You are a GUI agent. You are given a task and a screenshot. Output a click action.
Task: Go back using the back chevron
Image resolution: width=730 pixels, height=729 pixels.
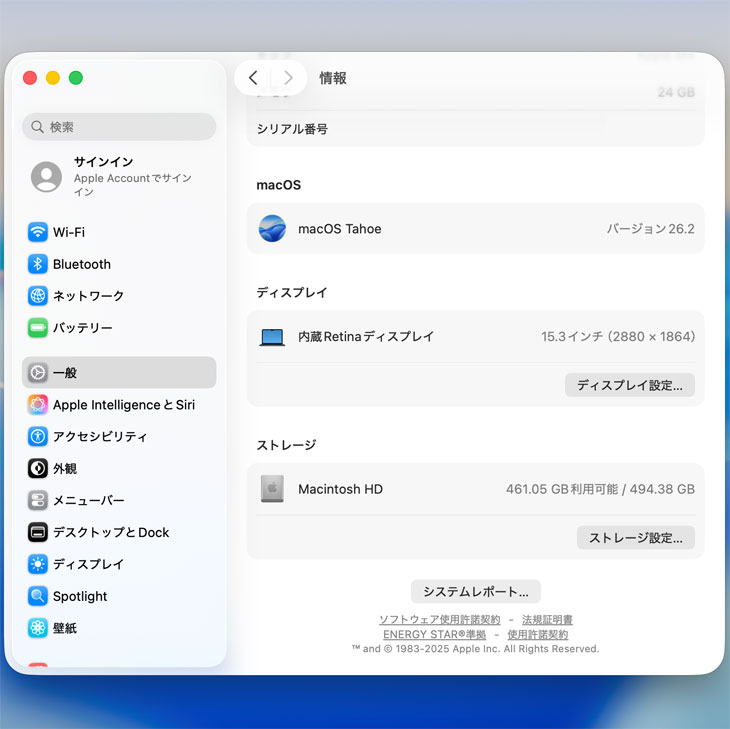[x=253, y=78]
